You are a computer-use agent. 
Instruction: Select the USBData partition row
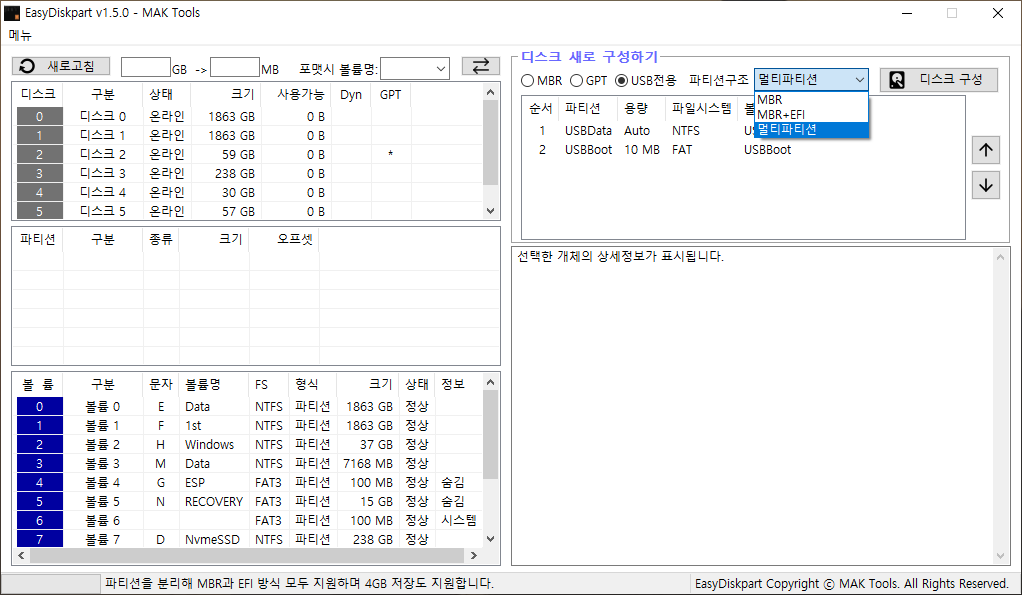click(x=743, y=131)
